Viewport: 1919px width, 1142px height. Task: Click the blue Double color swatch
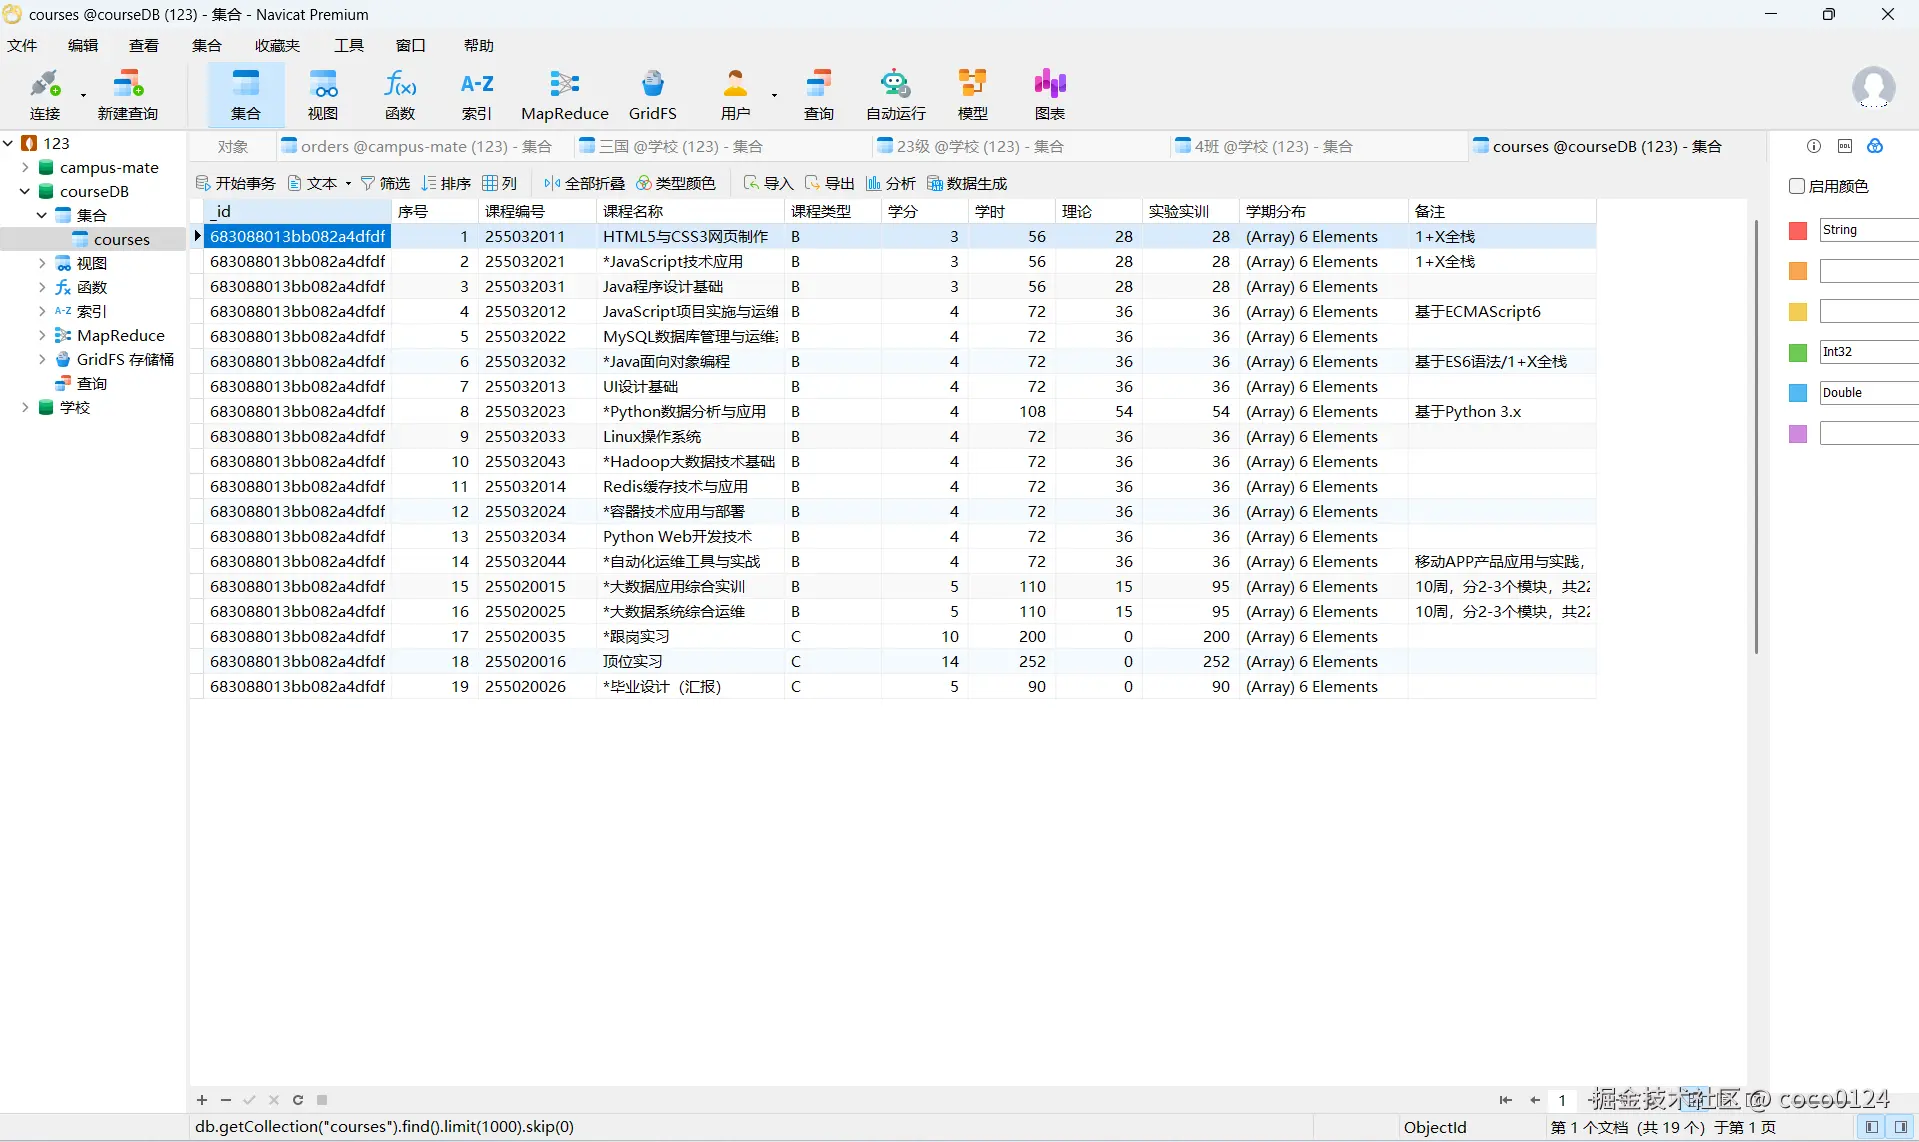tap(1798, 393)
